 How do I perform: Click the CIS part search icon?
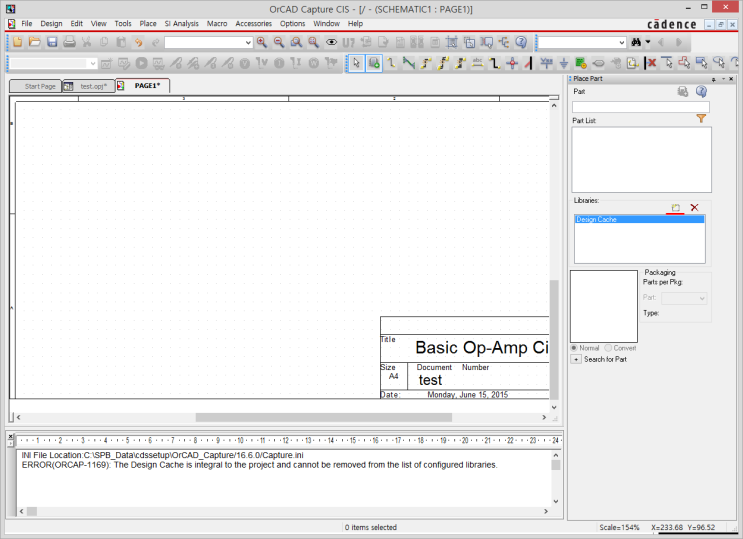click(x=683, y=91)
